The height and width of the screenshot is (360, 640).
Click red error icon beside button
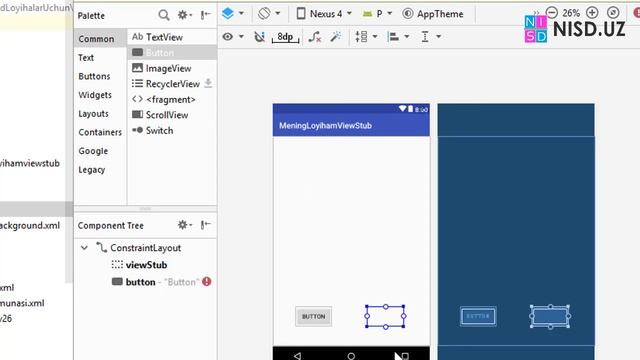(x=207, y=282)
